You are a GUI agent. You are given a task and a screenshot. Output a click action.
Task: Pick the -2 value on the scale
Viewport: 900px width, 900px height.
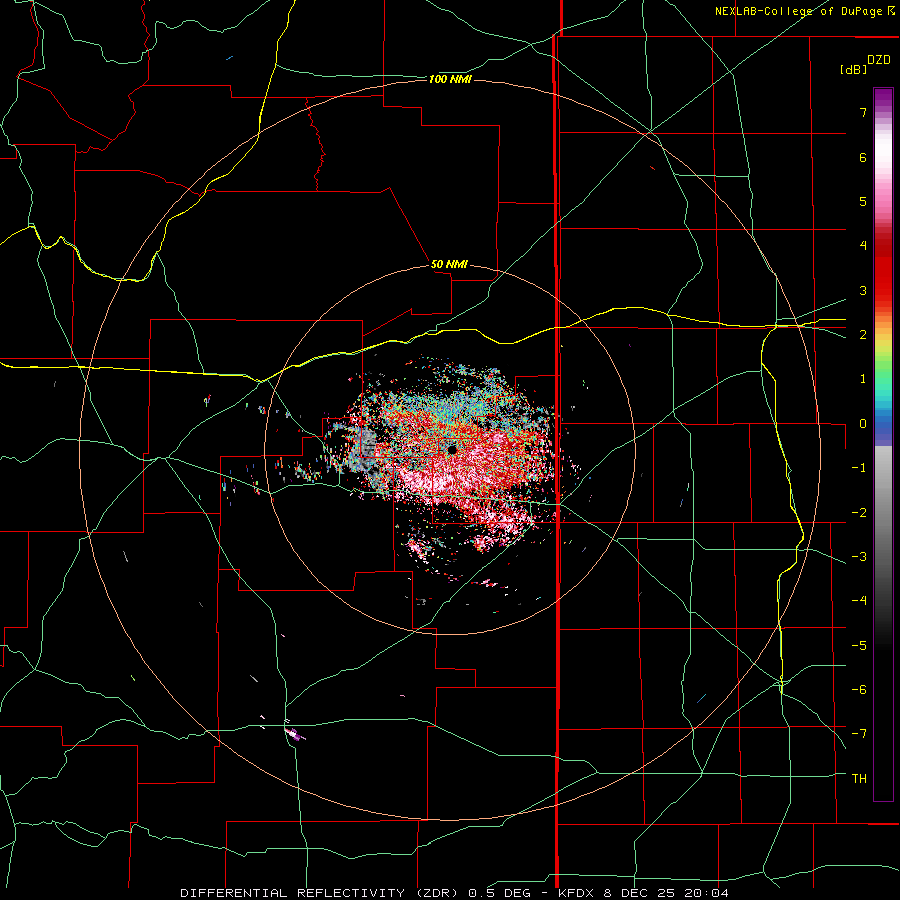pyautogui.click(x=859, y=512)
